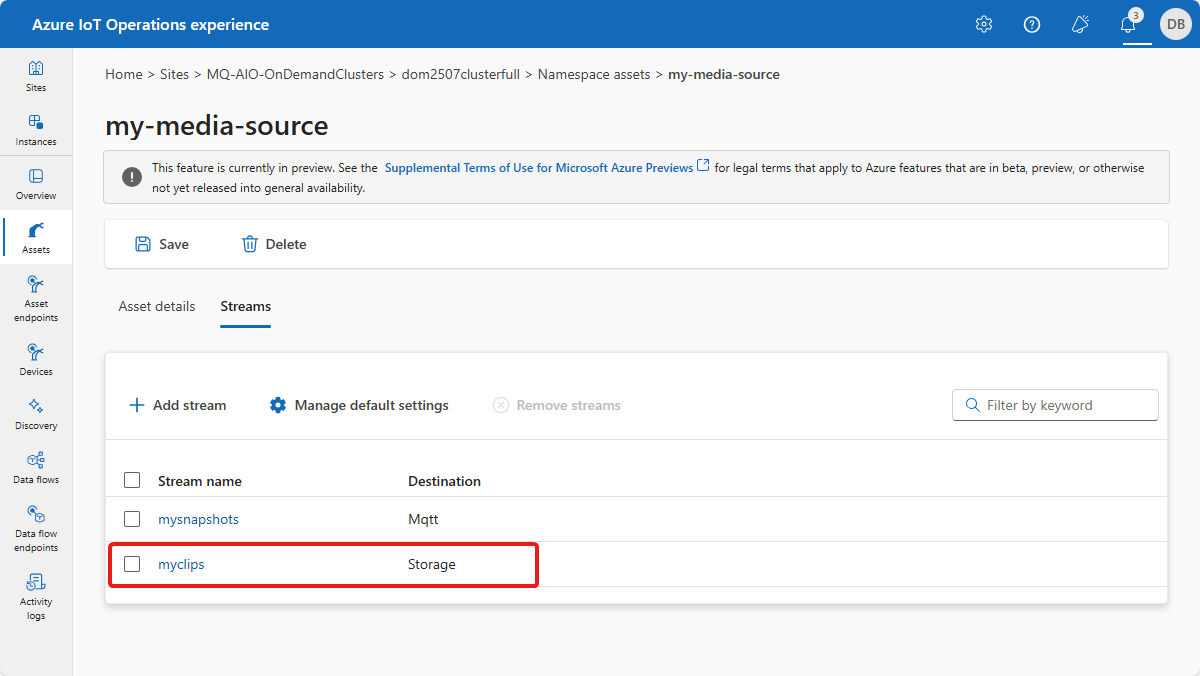Focus the Filter by keyword field
This screenshot has height=676, width=1200.
point(1055,405)
